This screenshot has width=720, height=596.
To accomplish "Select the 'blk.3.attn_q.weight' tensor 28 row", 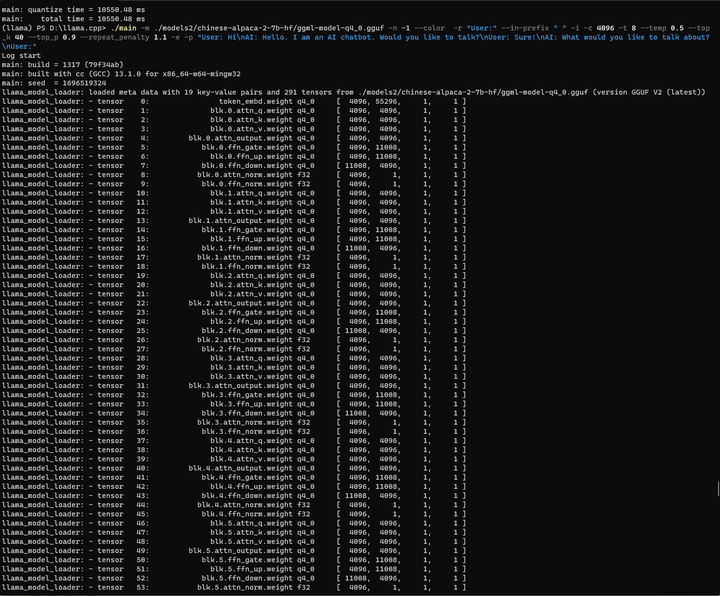I will 234,359.
